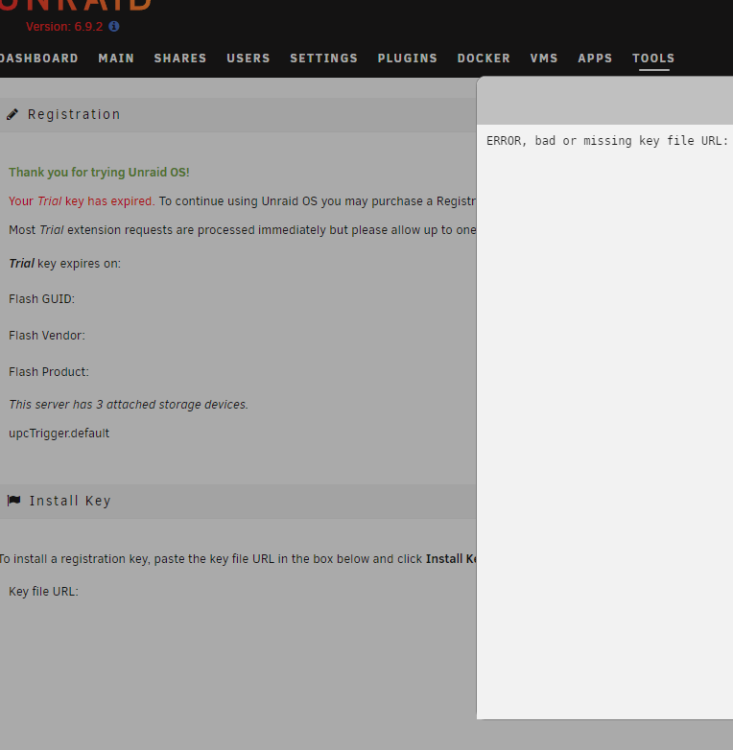The image size is (733, 750).
Task: Click the 'upcTrigger.default' text
Action: pos(59,433)
